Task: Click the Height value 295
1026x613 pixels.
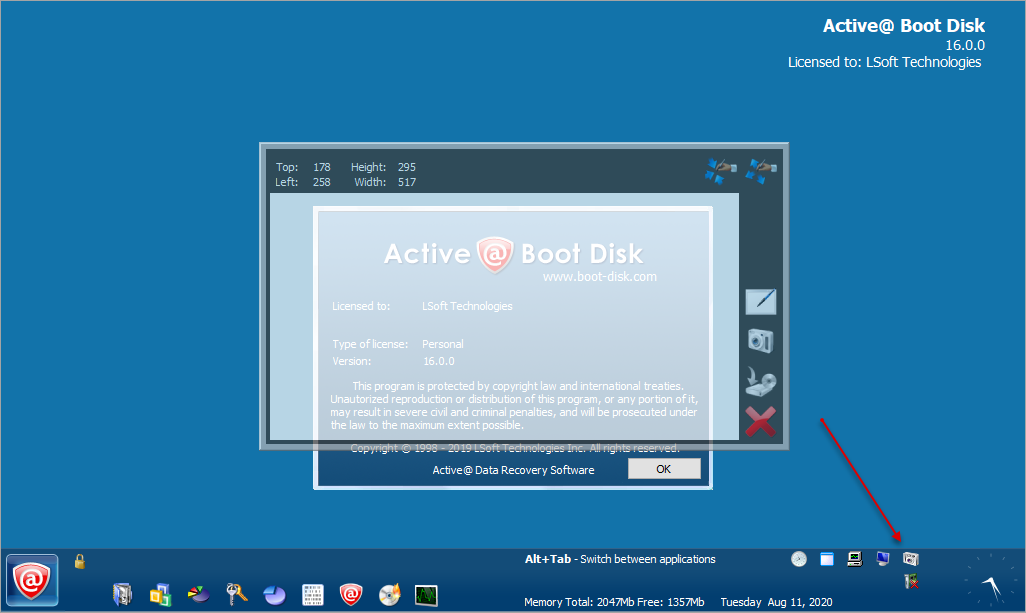Action: click(406, 167)
